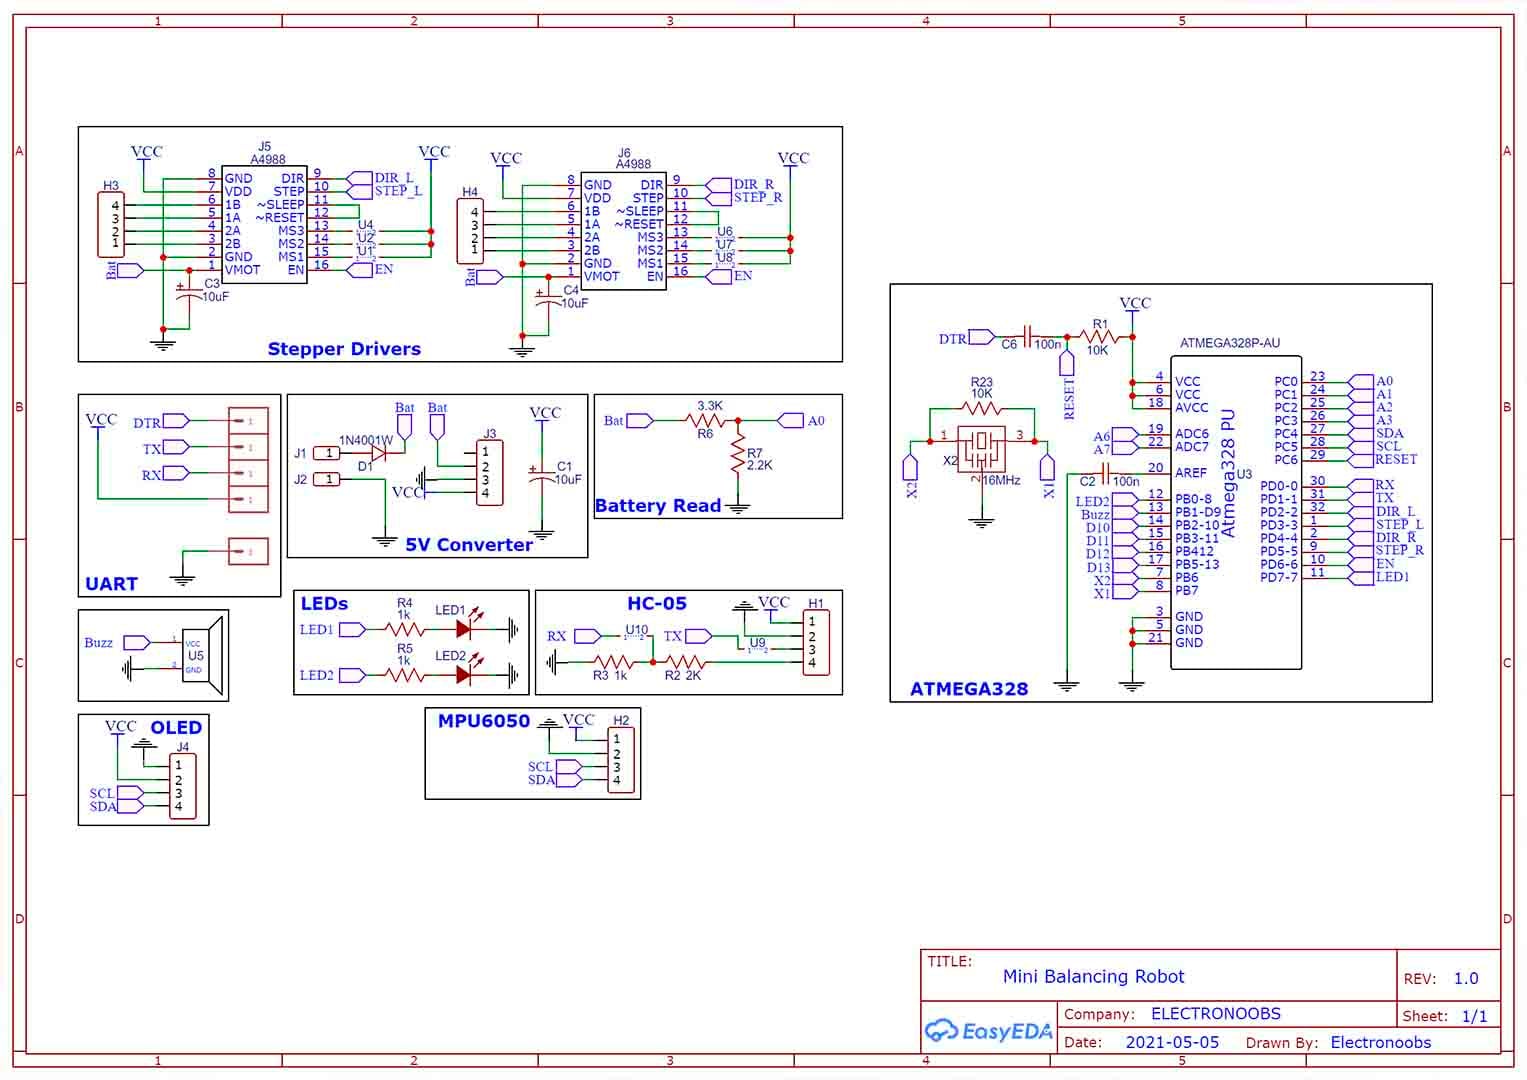
Task: Select resistor R23 10K symbol
Action: click(981, 408)
